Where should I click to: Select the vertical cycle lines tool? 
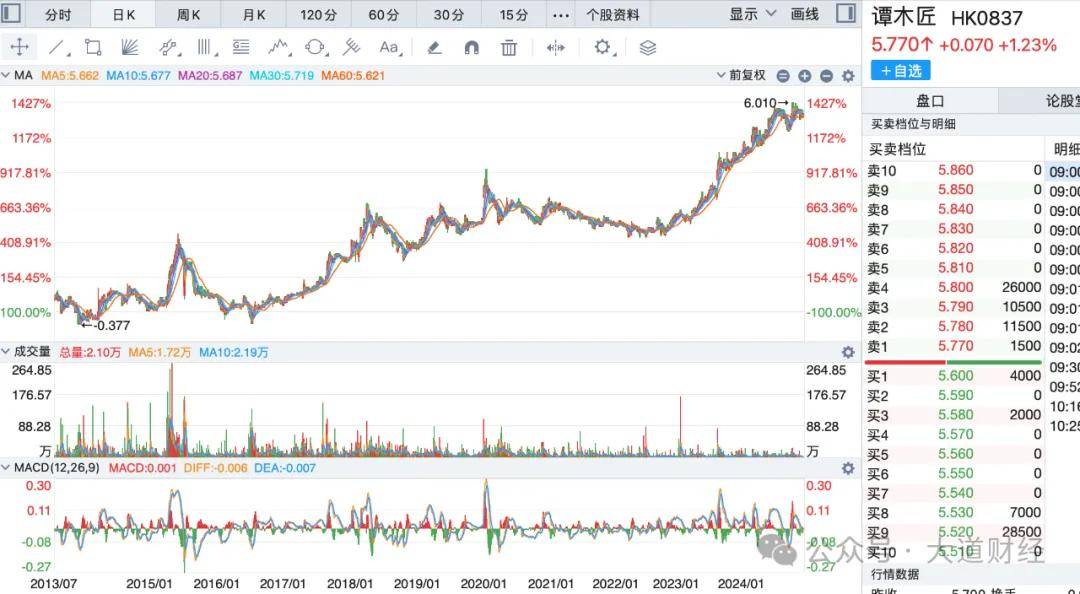point(204,47)
